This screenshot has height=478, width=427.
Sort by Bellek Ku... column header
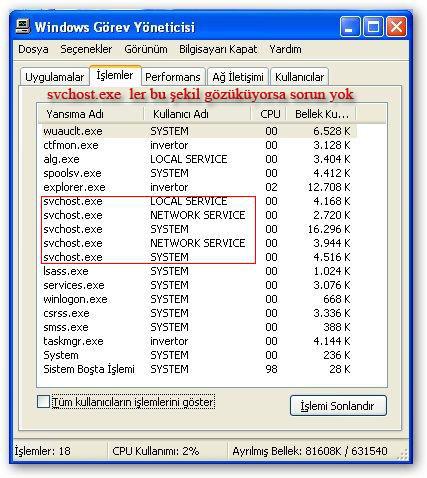coord(321,114)
